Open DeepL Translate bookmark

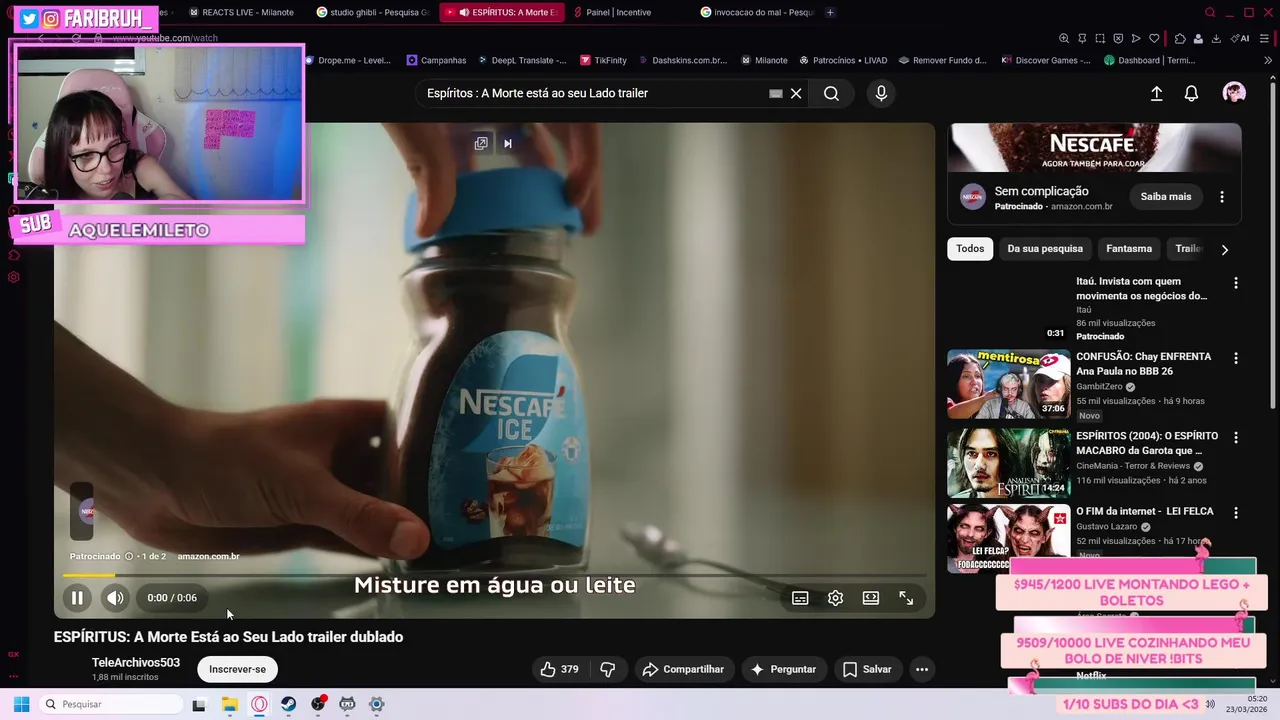coord(521,60)
